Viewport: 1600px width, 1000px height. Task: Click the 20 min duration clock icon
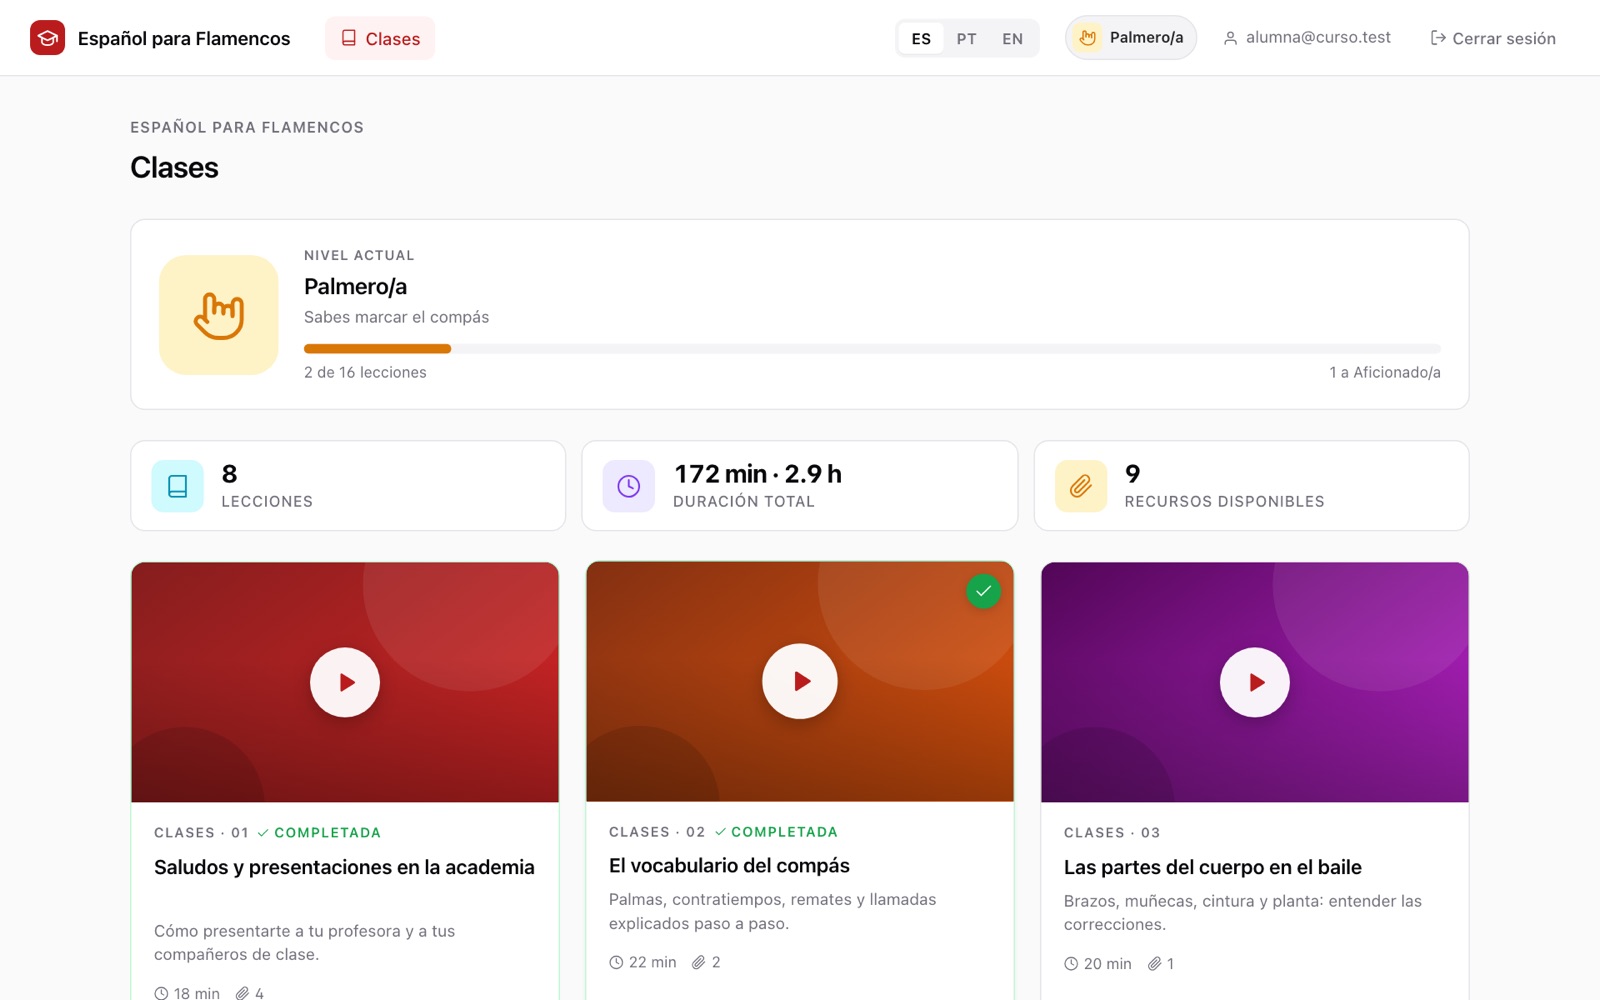(x=1071, y=964)
